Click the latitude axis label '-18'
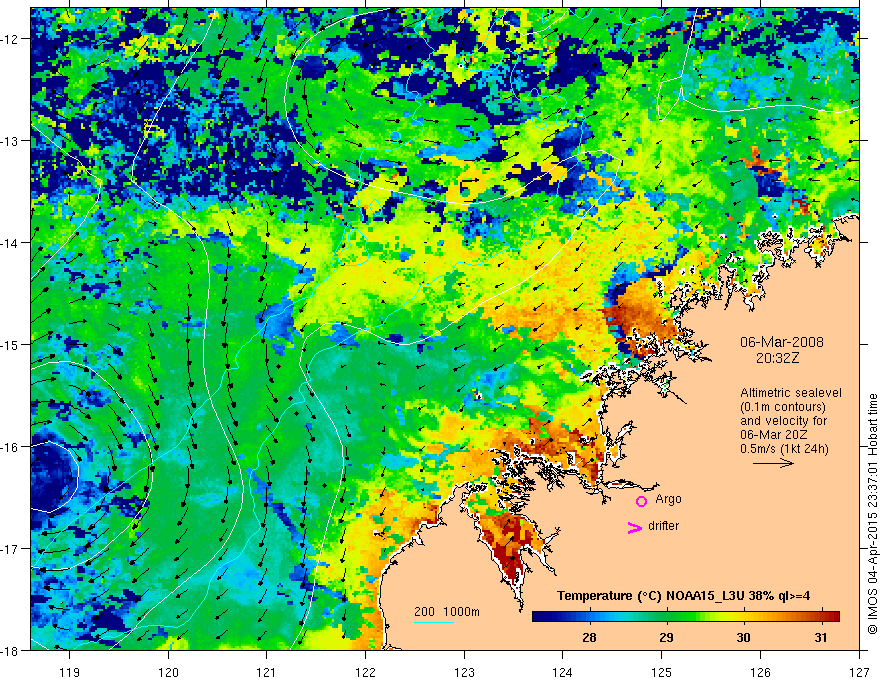Screen dimensions: 880x680 coord(11,650)
